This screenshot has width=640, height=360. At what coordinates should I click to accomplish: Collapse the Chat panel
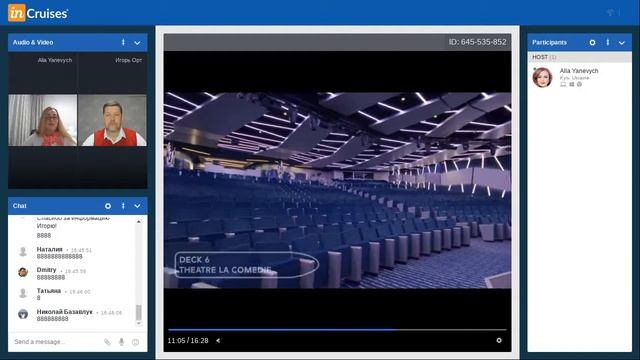click(x=137, y=206)
